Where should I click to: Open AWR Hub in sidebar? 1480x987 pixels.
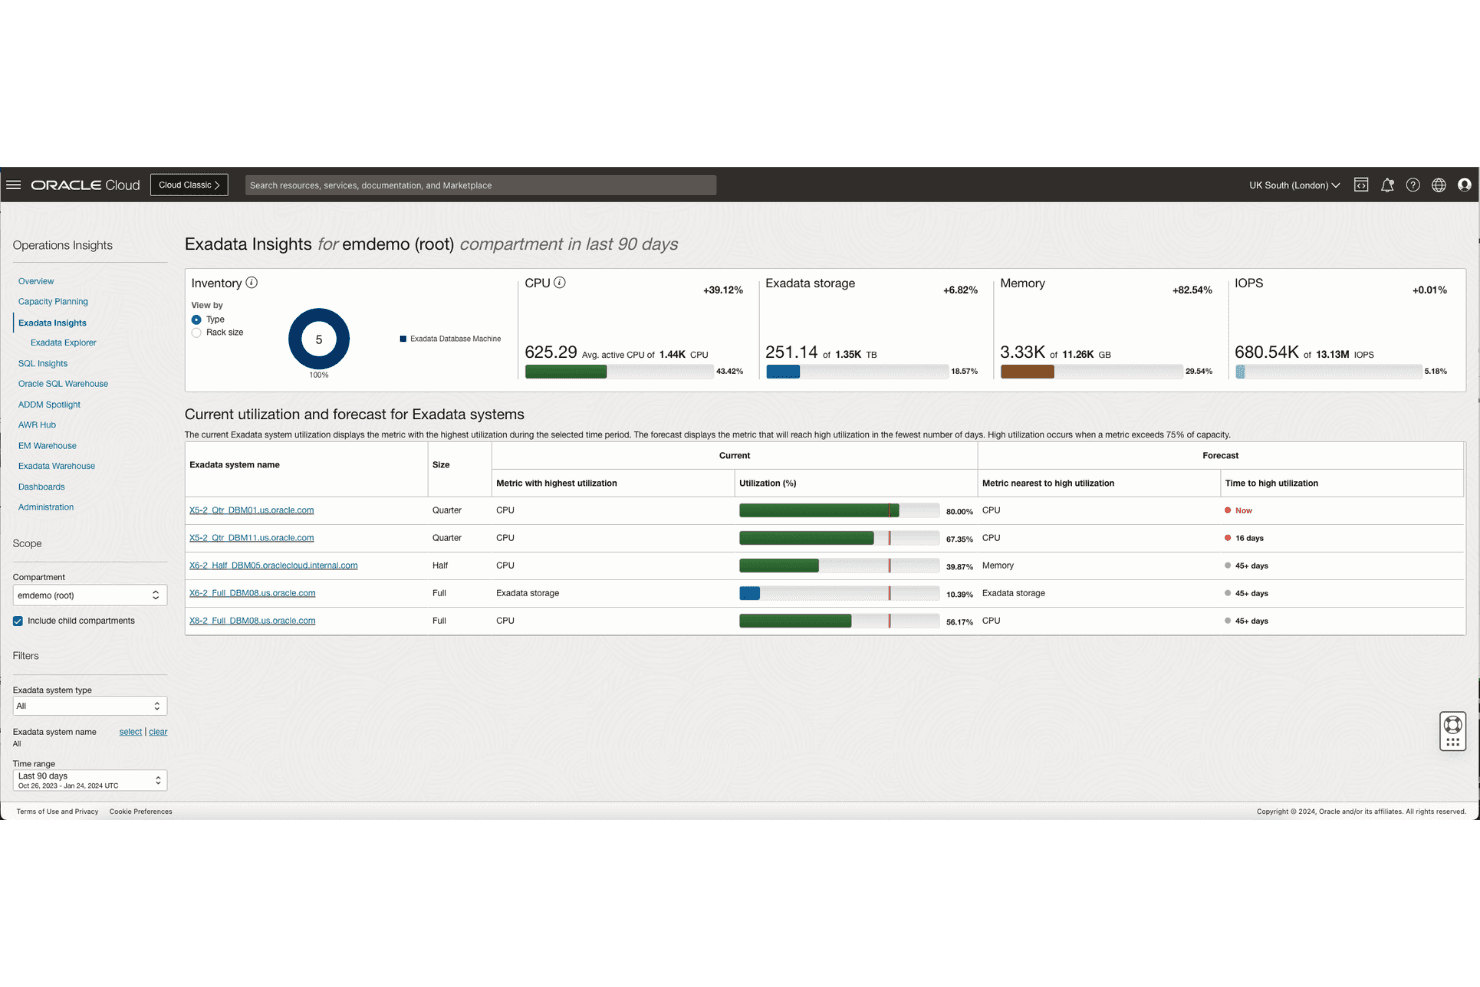[37, 425]
